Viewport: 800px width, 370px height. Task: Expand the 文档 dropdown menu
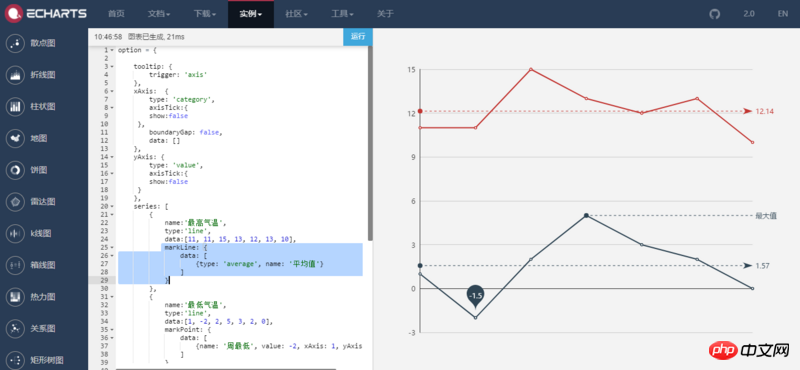(159, 14)
